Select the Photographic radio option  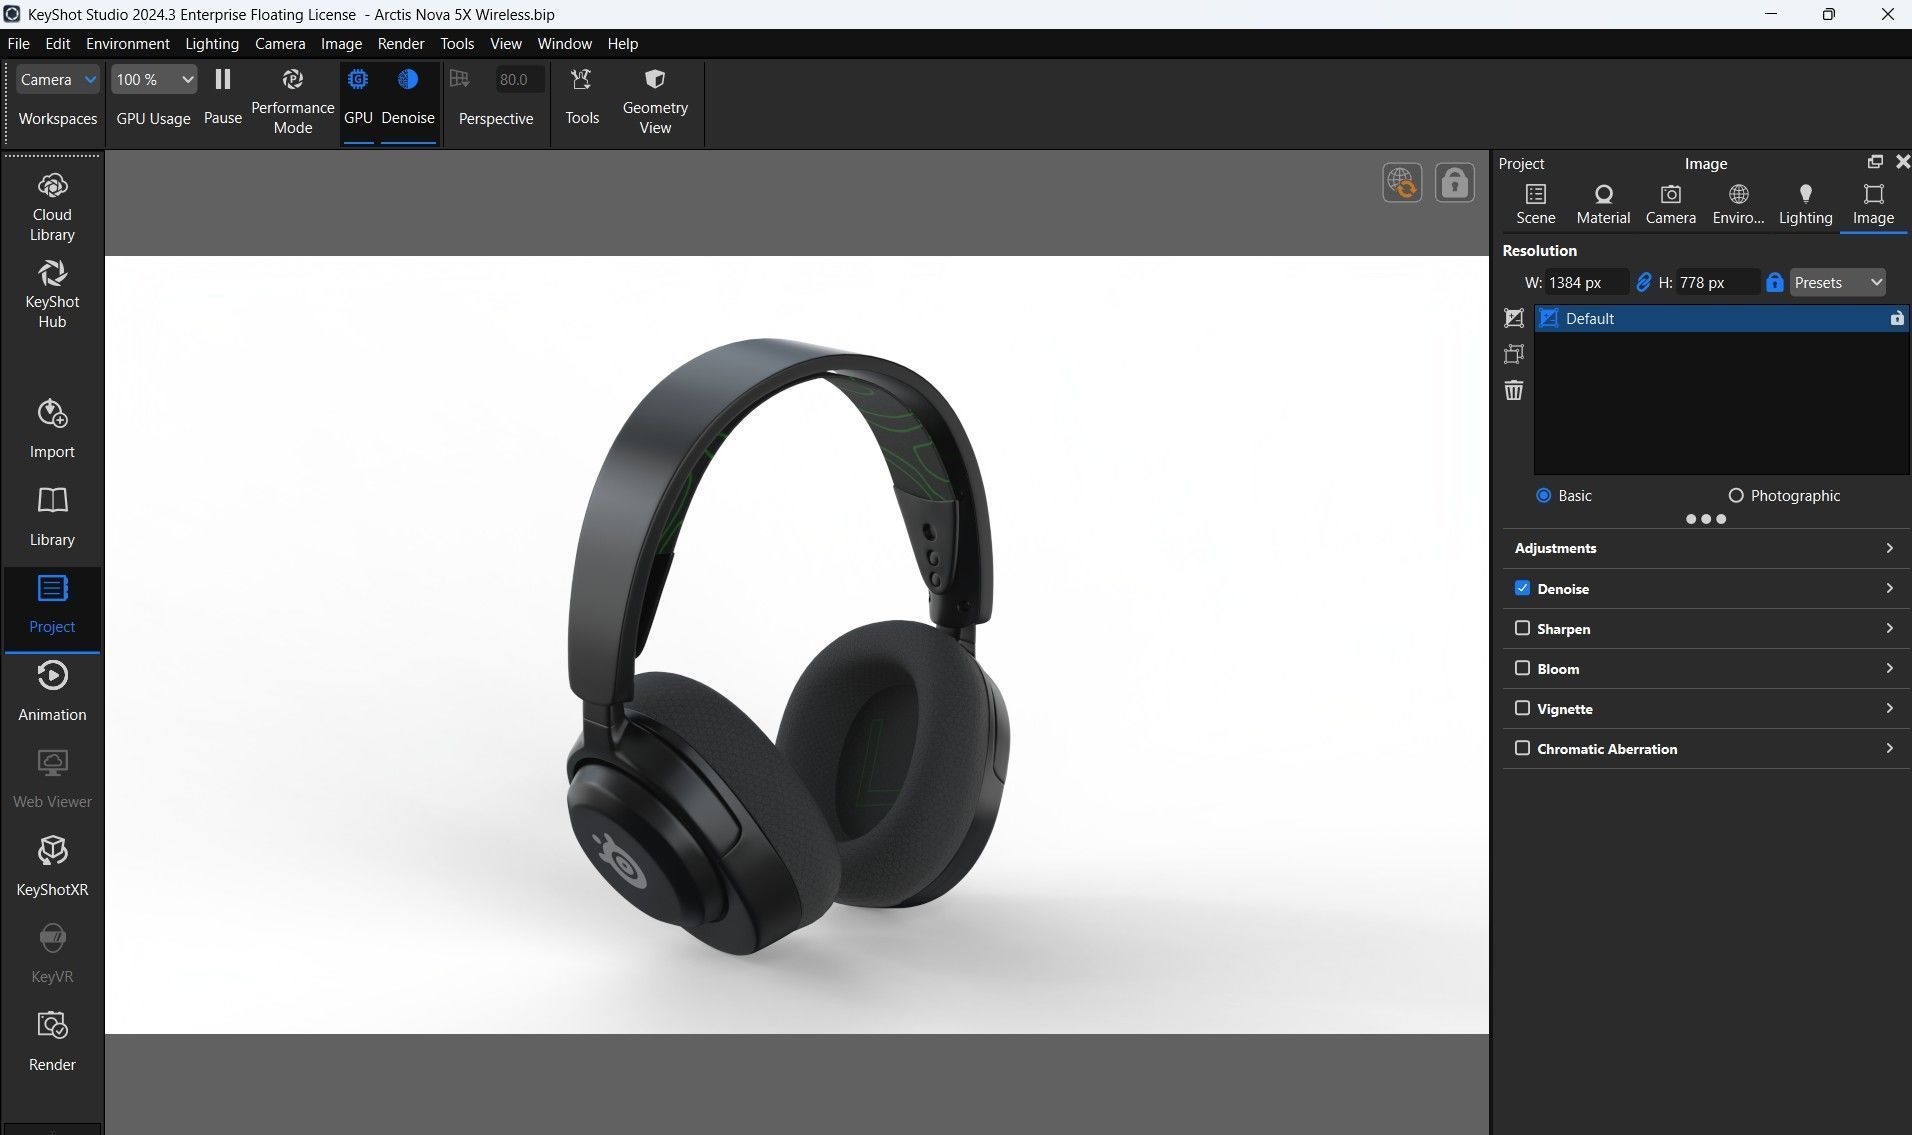(x=1736, y=495)
